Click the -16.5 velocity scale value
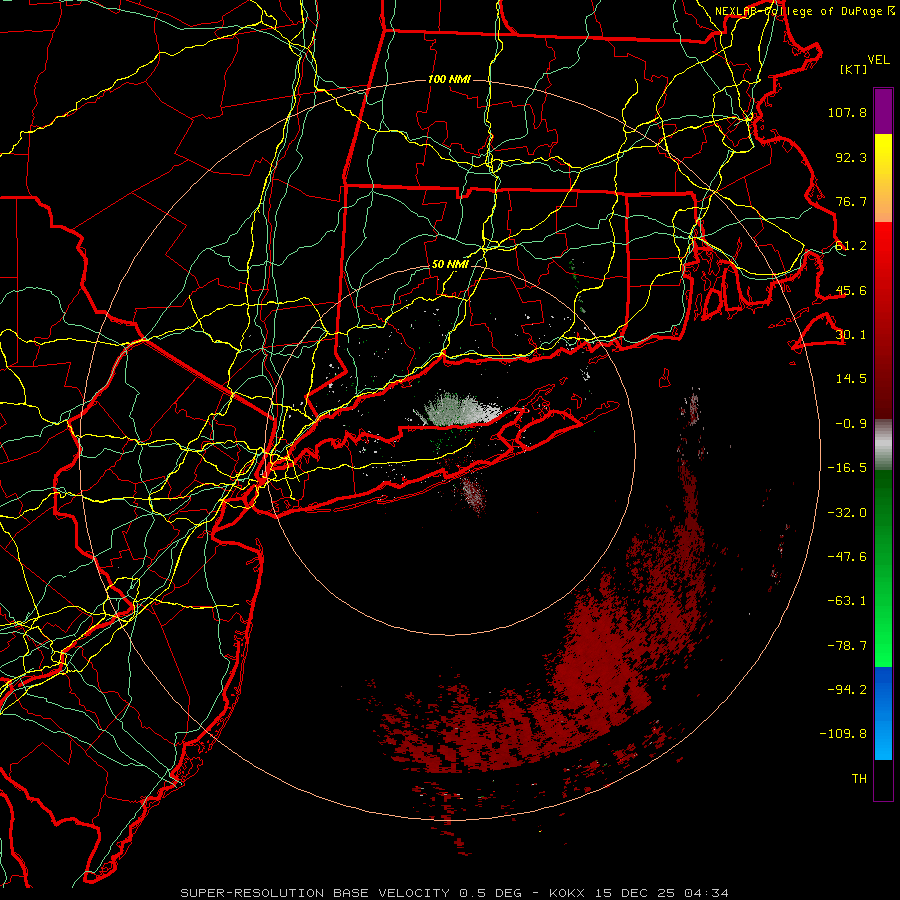 tap(847, 468)
